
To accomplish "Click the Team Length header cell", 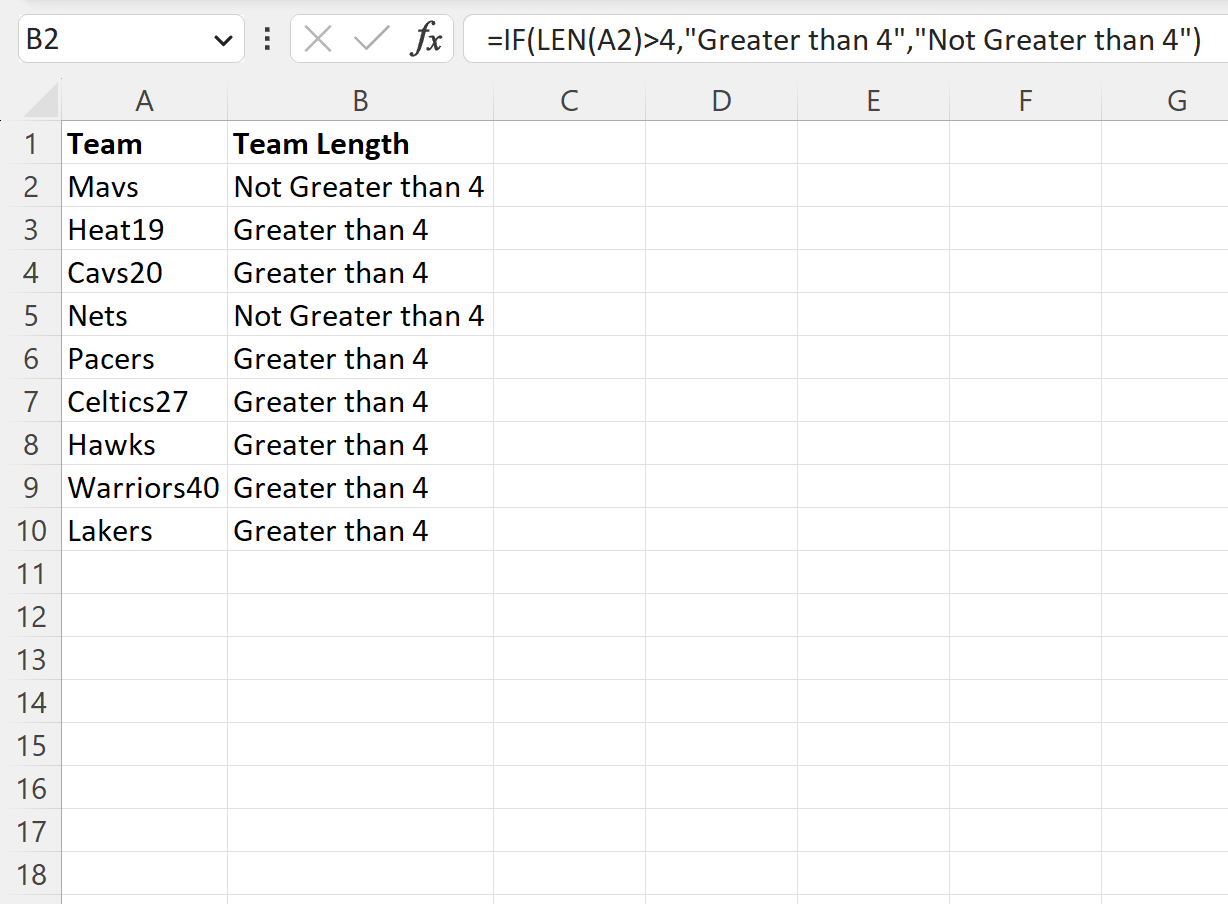I will point(360,143).
